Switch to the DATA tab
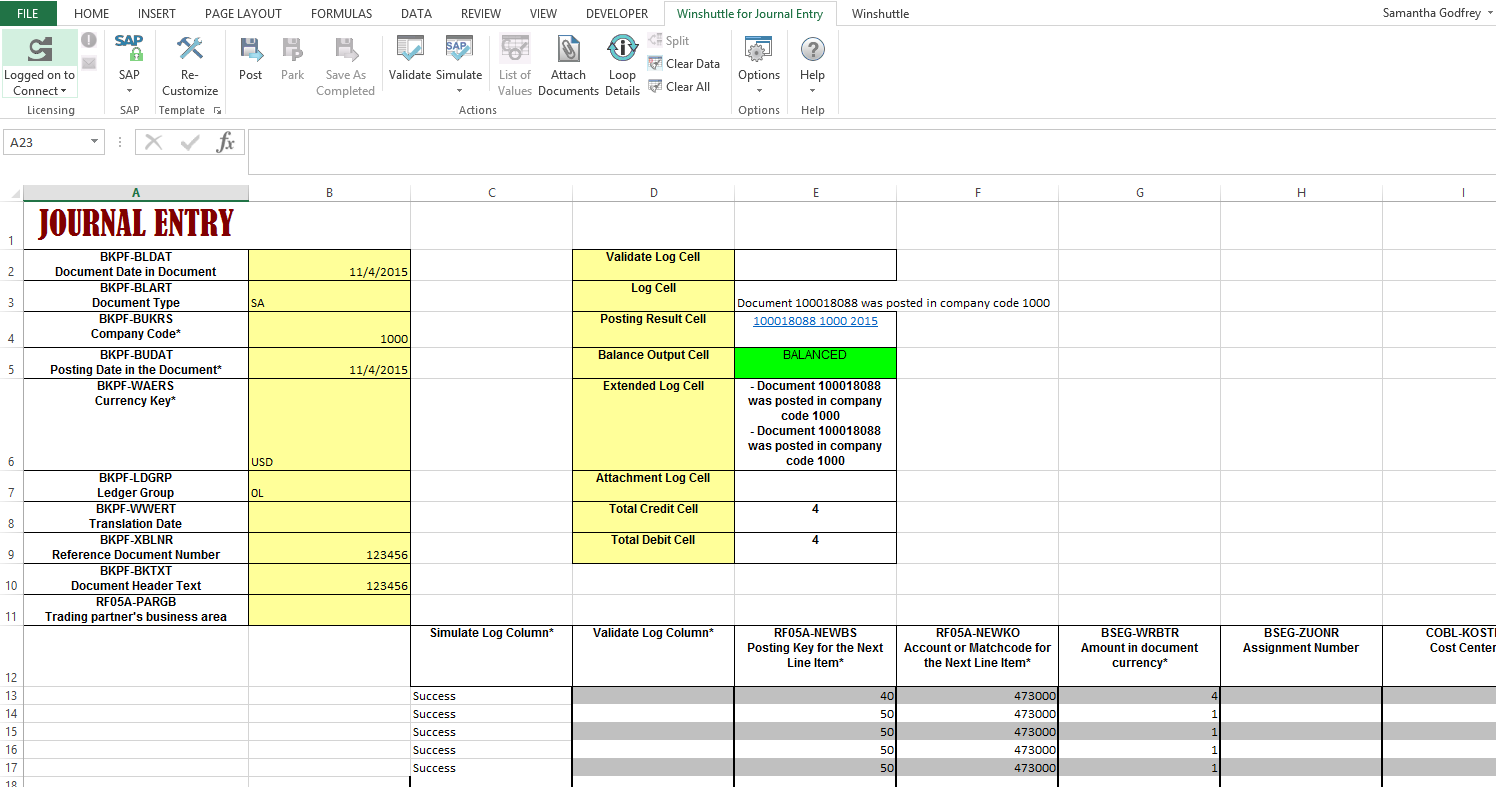Screen dimensions: 1496x787 click(x=416, y=14)
